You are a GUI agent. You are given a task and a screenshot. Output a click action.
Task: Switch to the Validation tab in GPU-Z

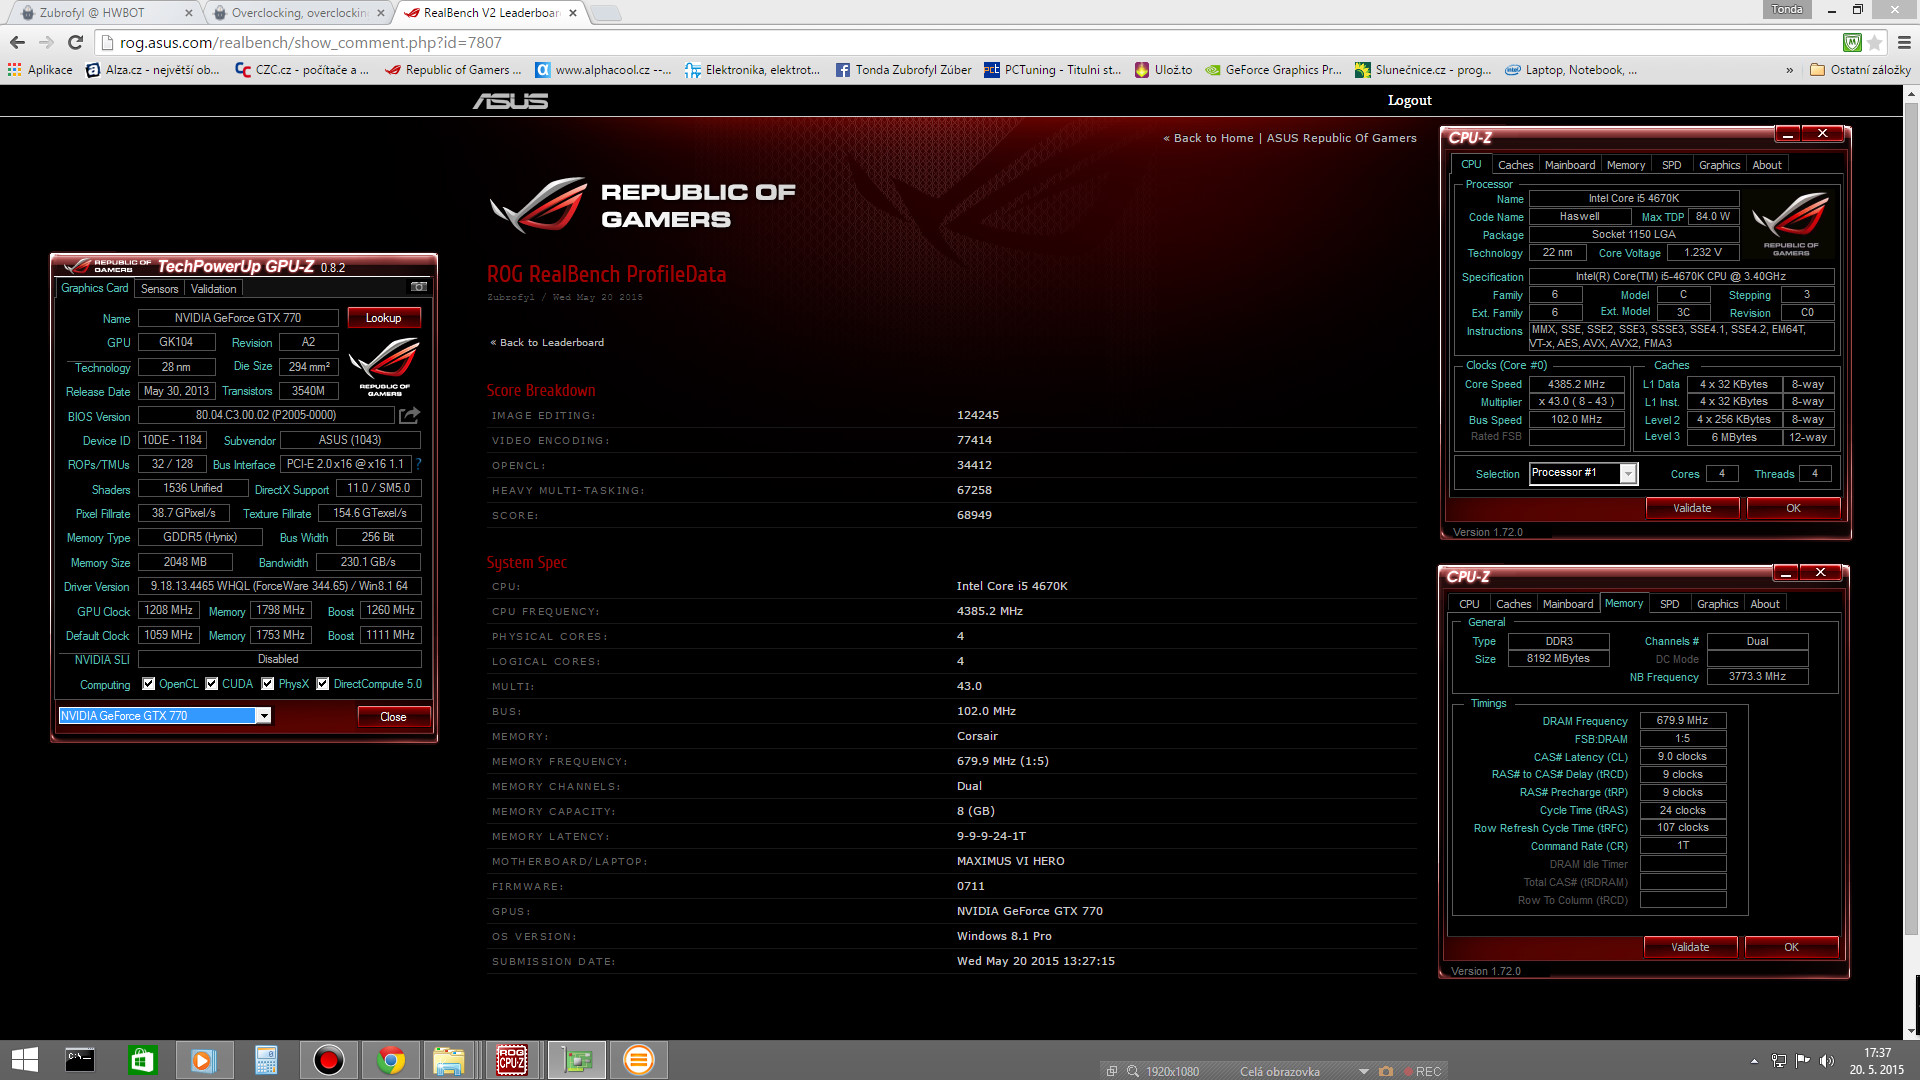click(214, 289)
